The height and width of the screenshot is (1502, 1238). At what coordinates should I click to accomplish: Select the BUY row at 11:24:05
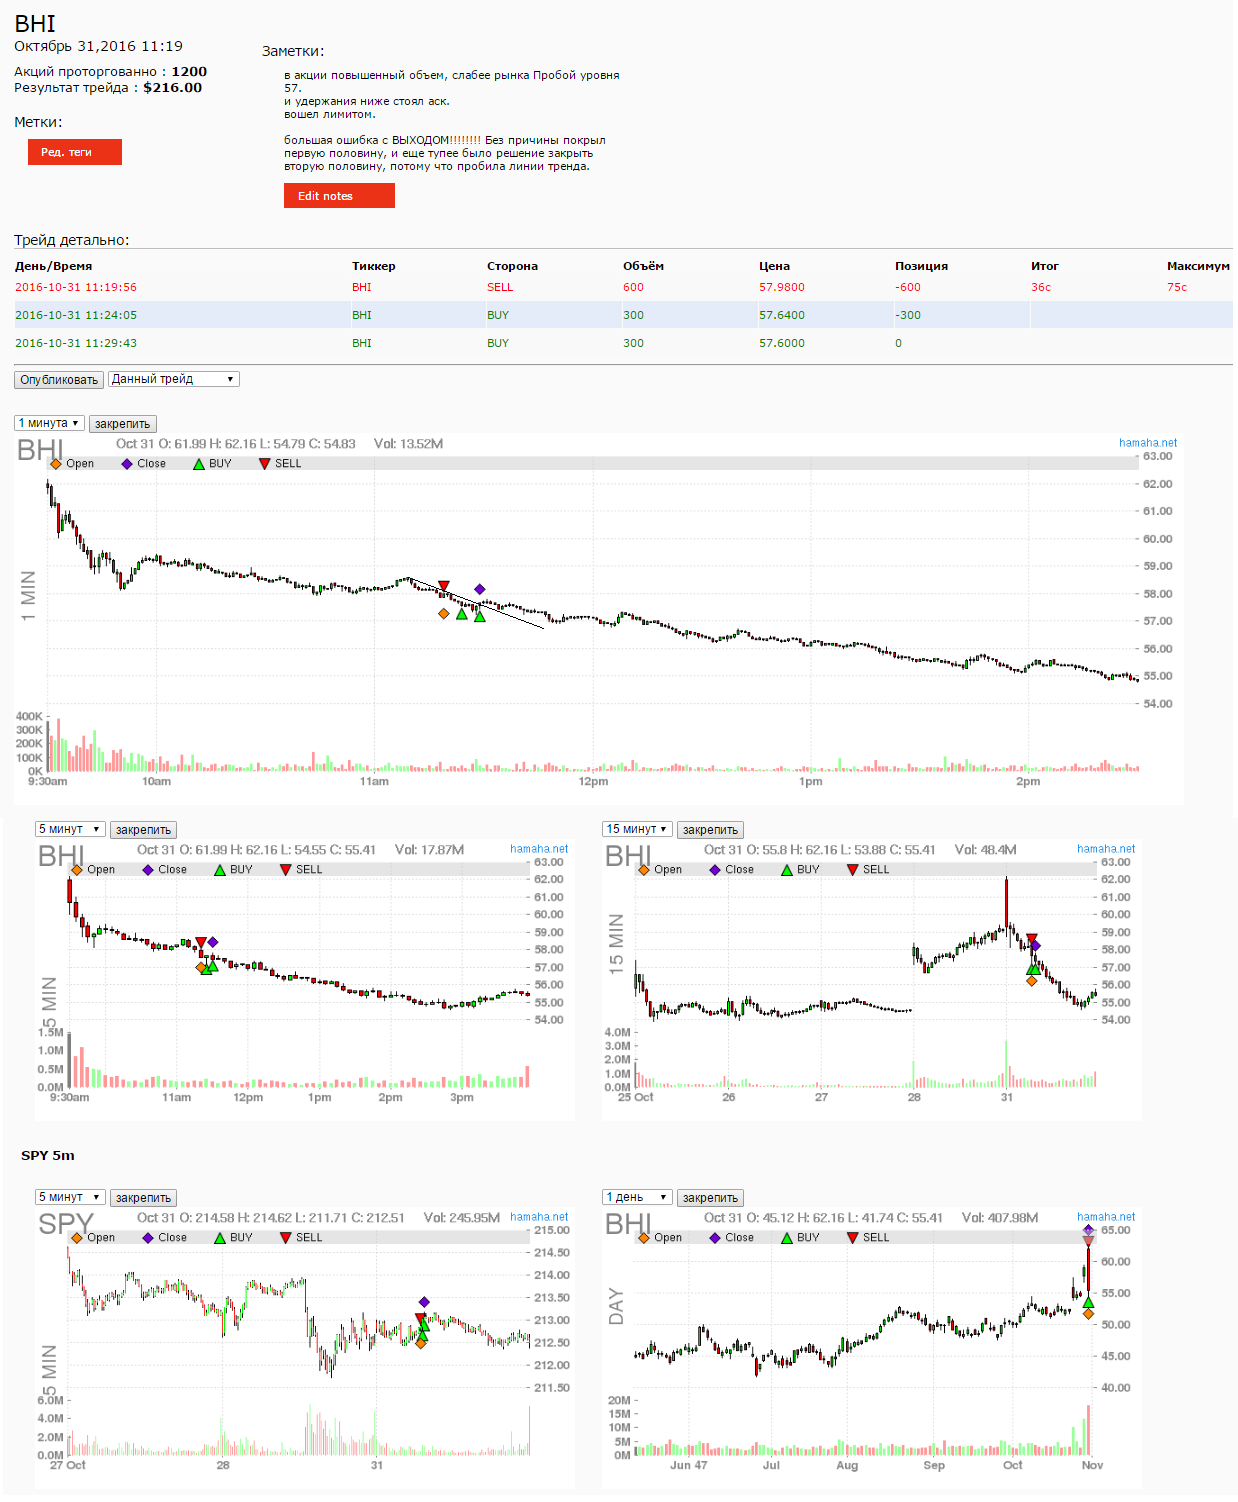click(623, 315)
